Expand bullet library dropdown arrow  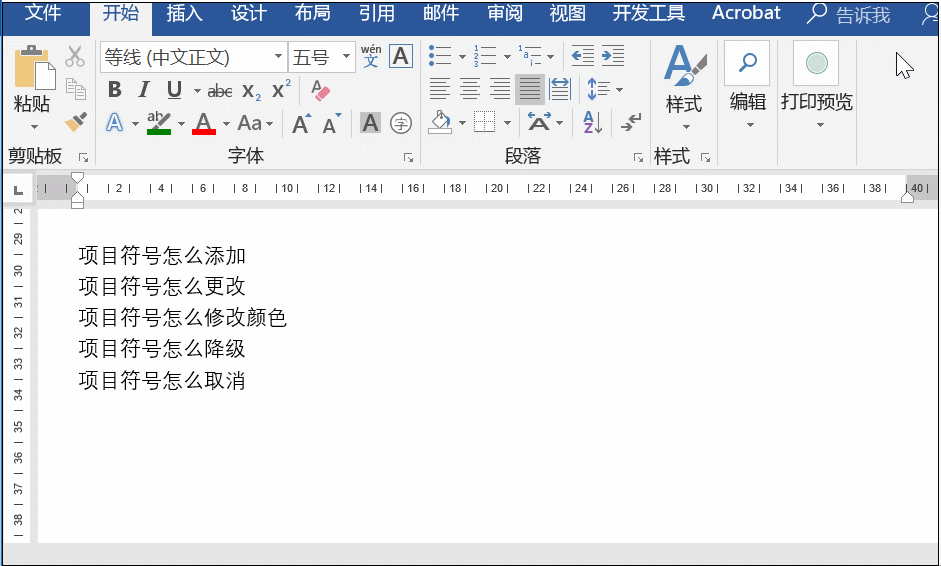tap(462, 57)
